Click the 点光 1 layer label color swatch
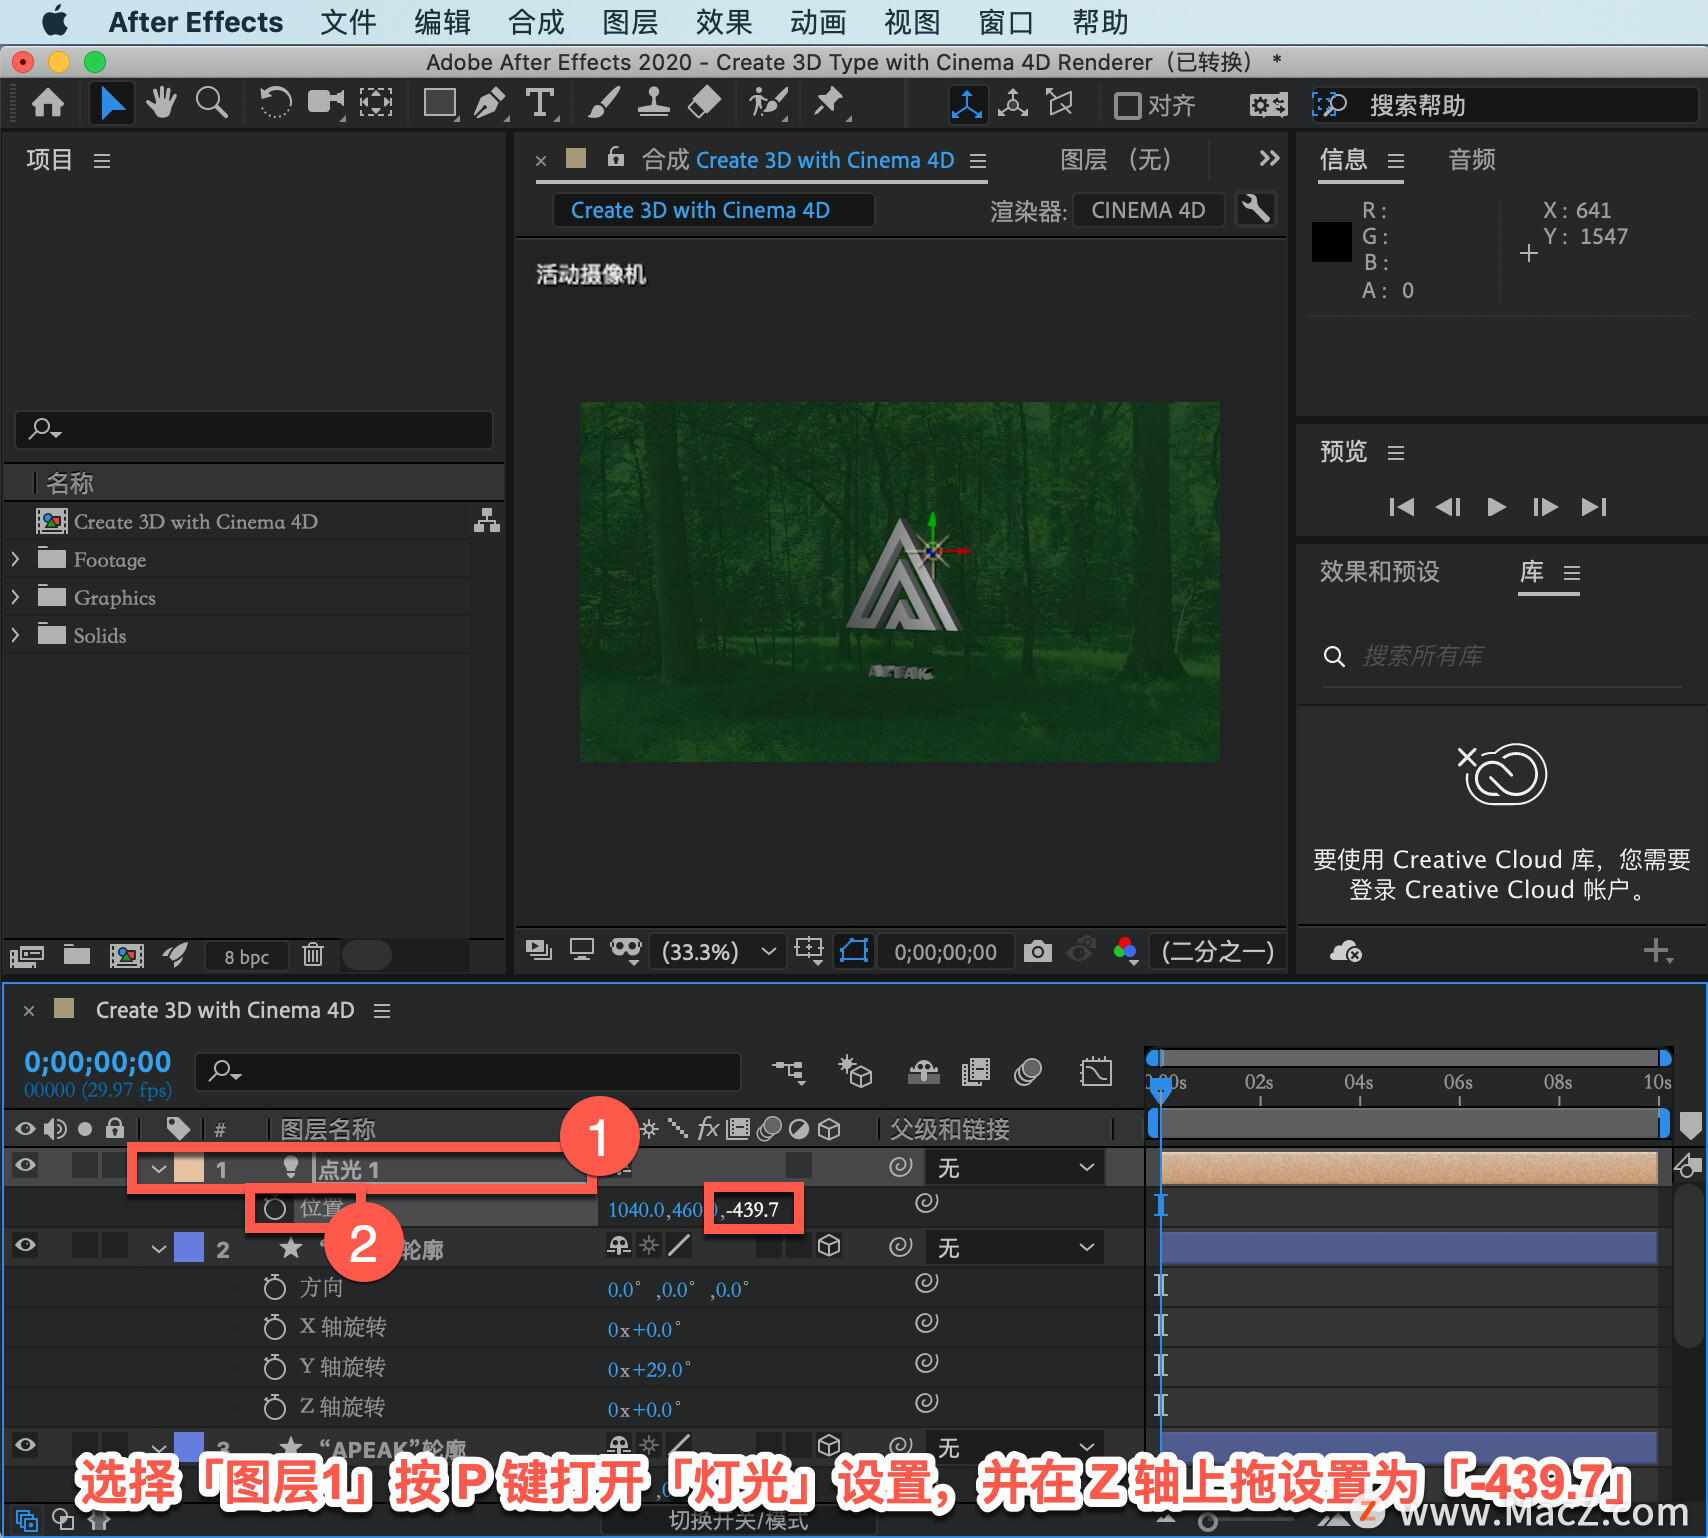Image resolution: width=1708 pixels, height=1538 pixels. 189,1168
